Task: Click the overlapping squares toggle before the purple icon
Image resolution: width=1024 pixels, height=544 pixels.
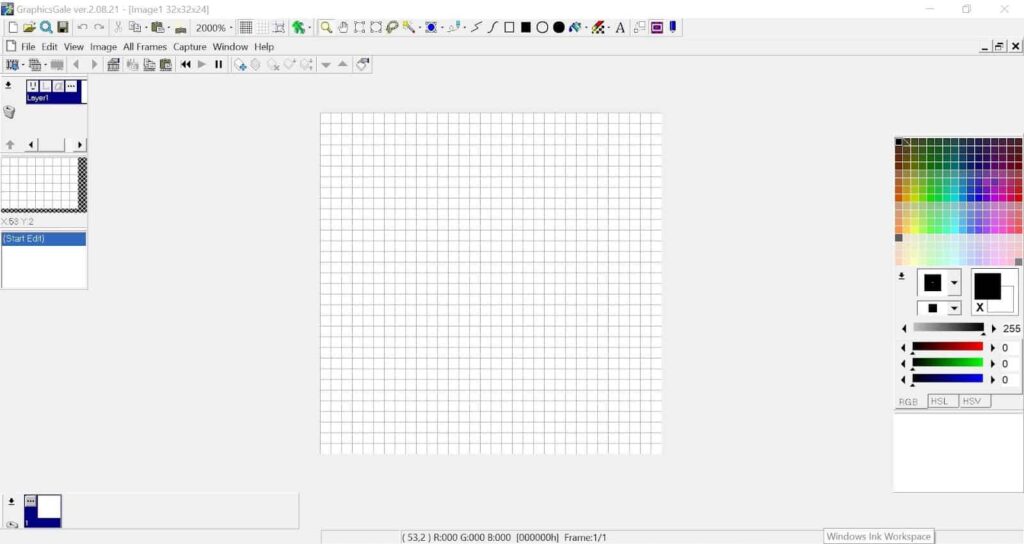Action: [640, 27]
